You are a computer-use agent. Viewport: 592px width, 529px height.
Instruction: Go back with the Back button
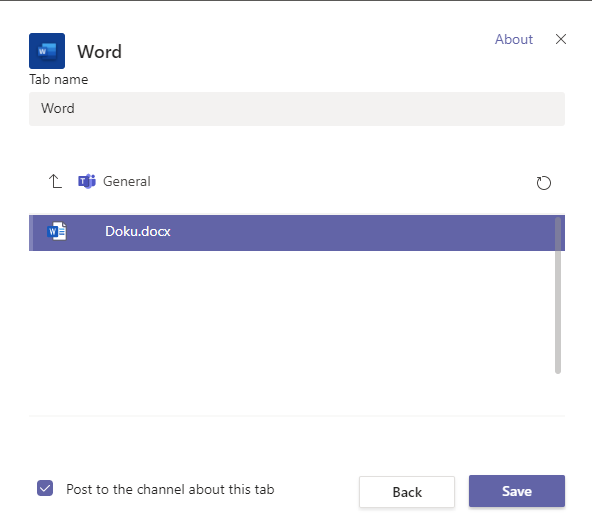coord(407,492)
